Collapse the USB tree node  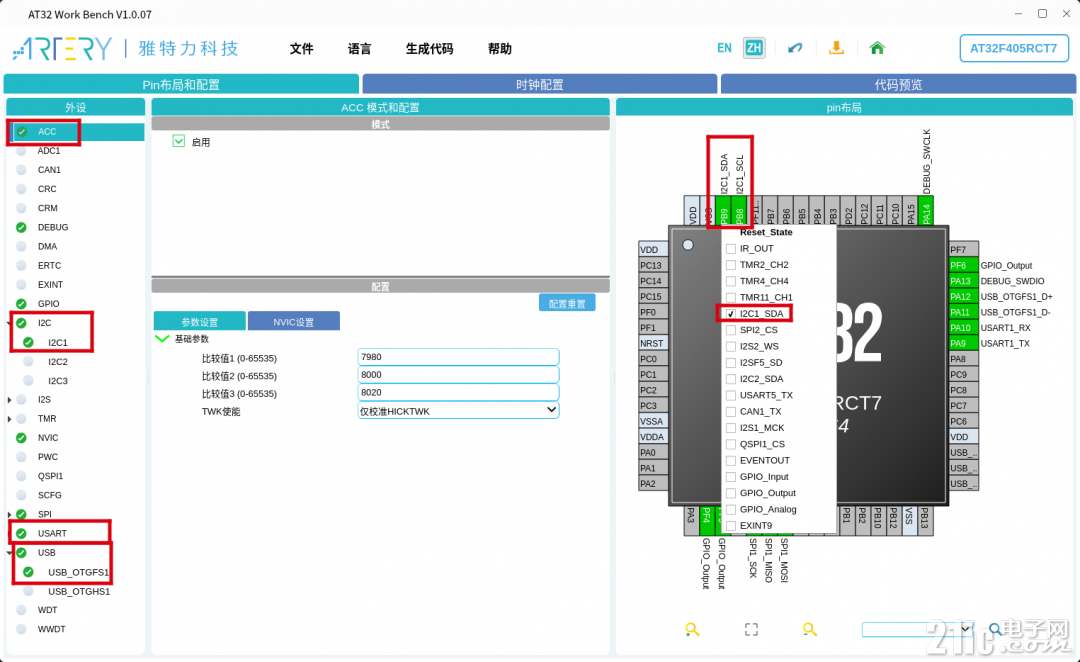pyautogui.click(x=10, y=553)
